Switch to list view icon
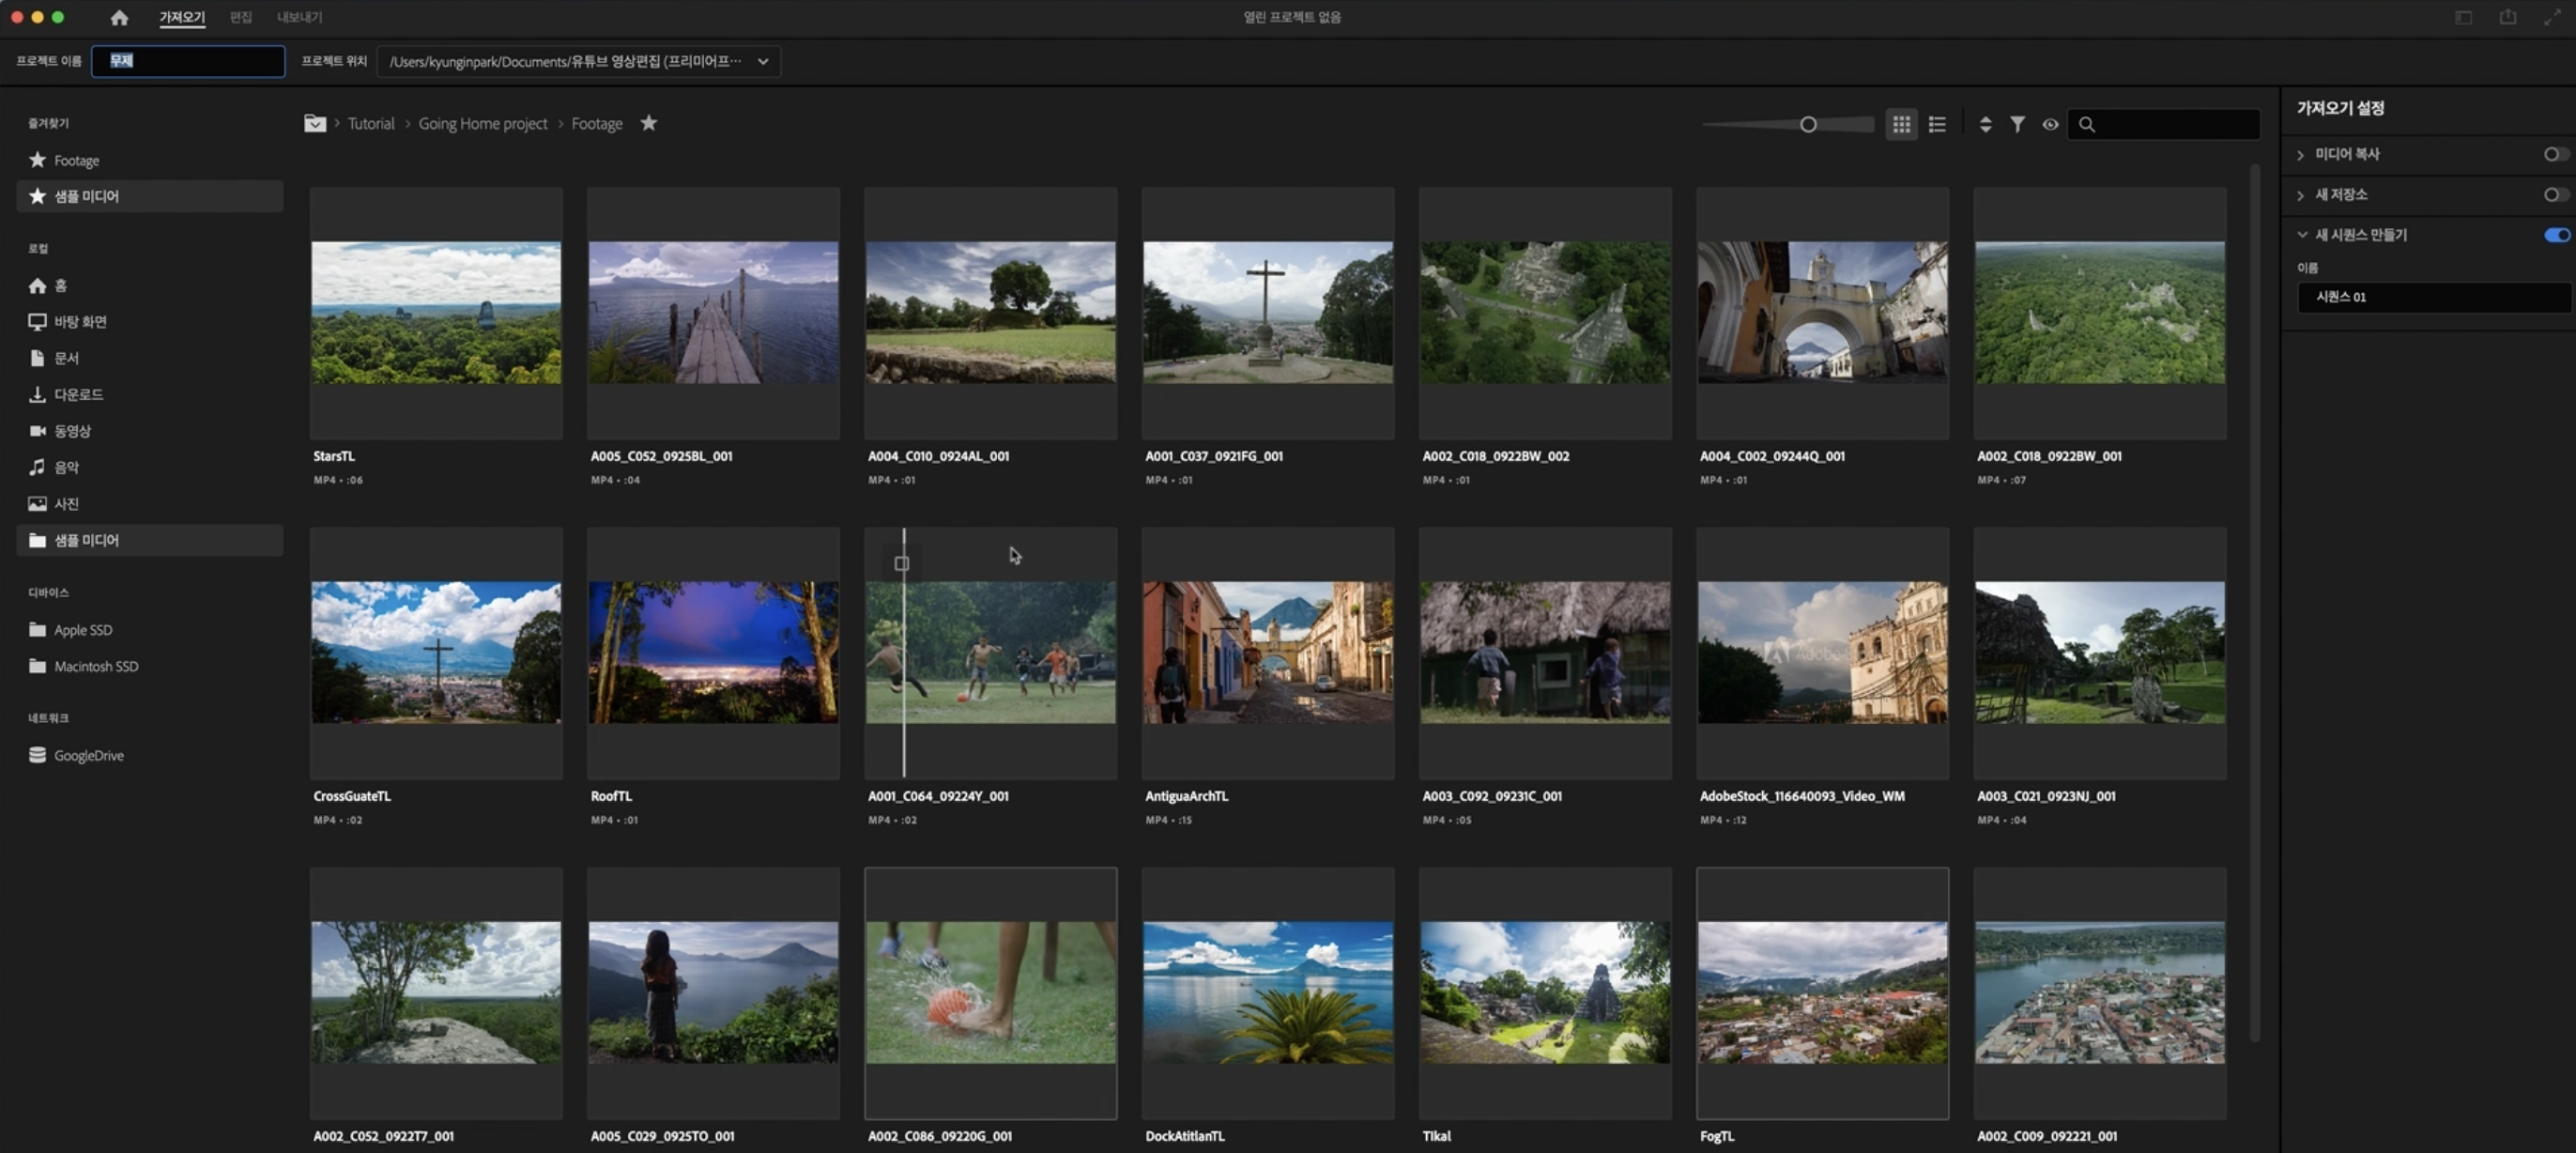 click(x=1937, y=124)
